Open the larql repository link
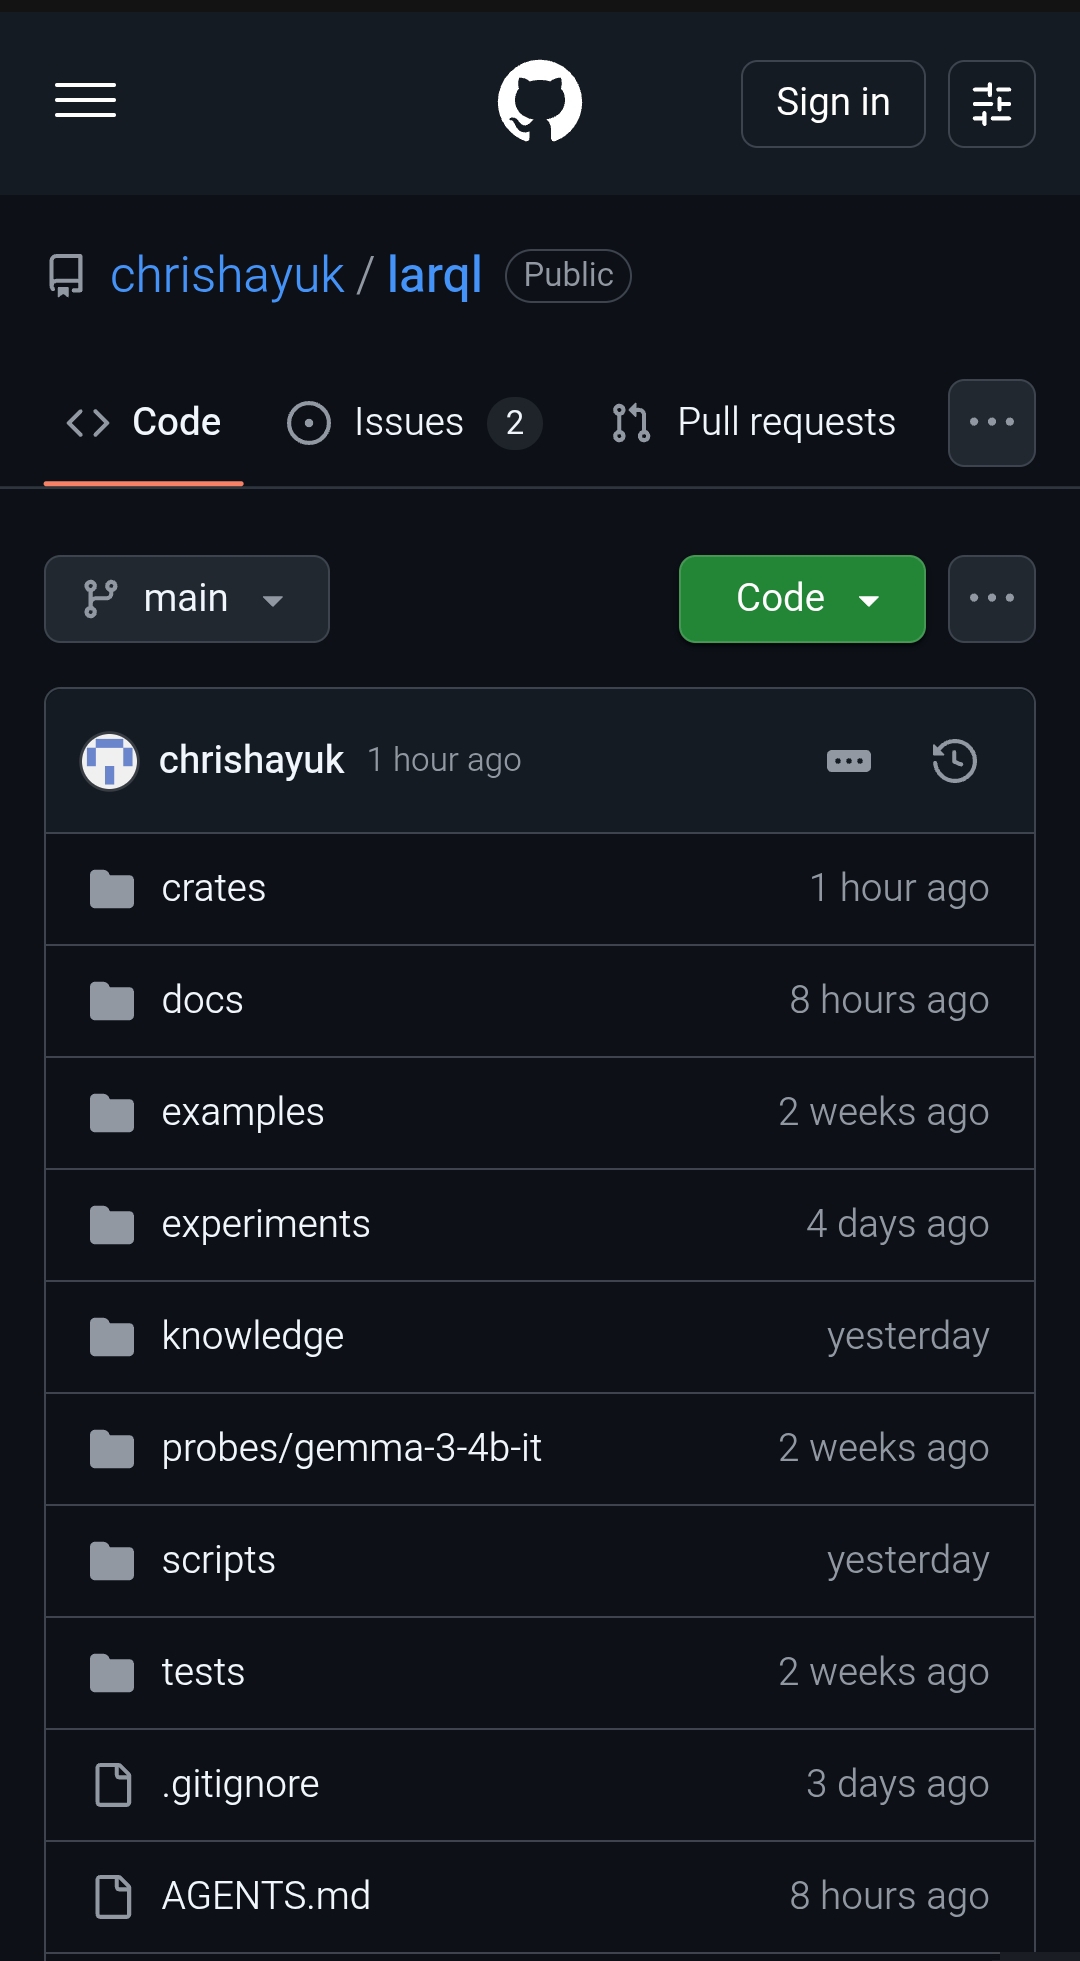Image resolution: width=1080 pixels, height=1961 pixels. tap(434, 276)
